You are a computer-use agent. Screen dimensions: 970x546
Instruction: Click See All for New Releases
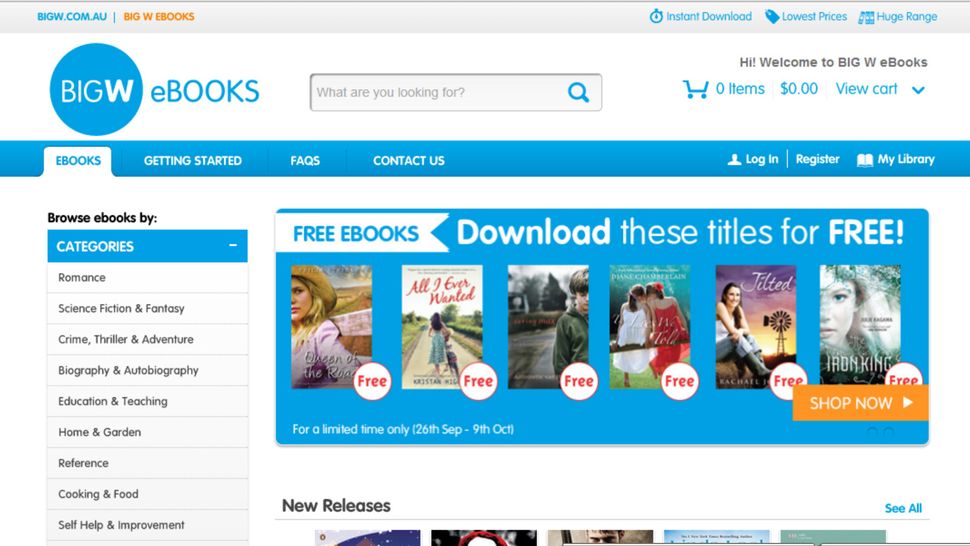(903, 508)
